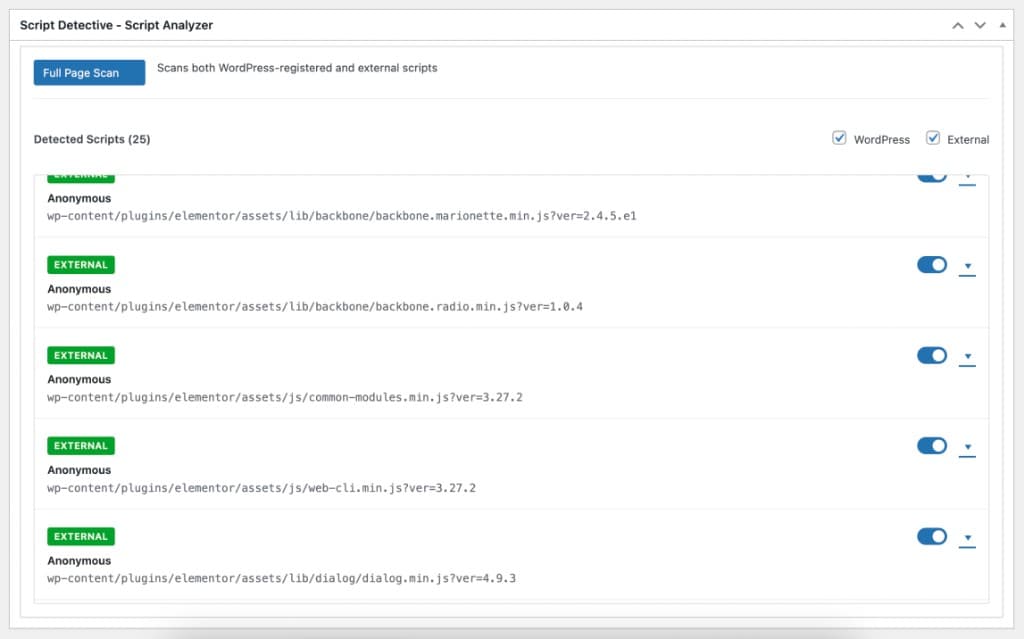Screen dimensions: 1024x639
Task: Turn off the backbone.radio.min.js script
Action: (931, 265)
